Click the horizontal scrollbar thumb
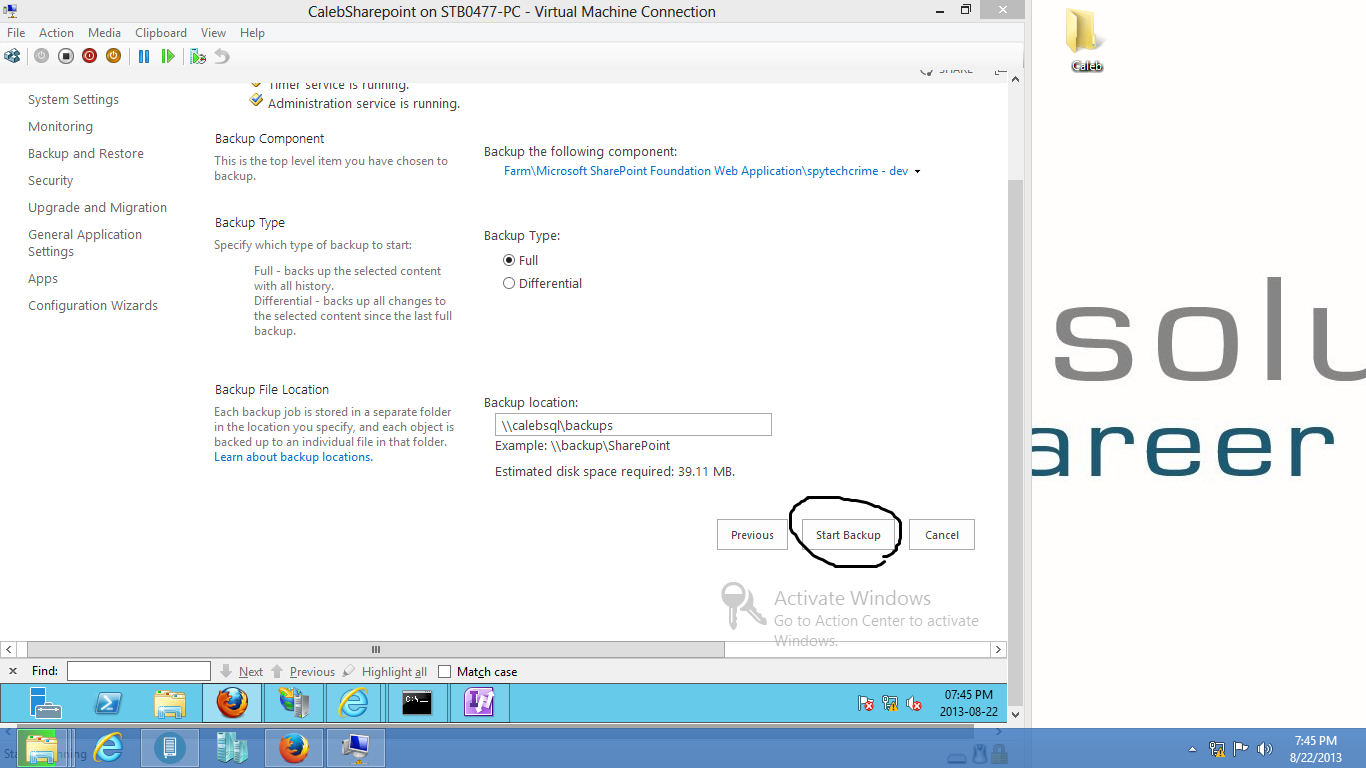Image resolution: width=1366 pixels, height=768 pixels. 376,649
